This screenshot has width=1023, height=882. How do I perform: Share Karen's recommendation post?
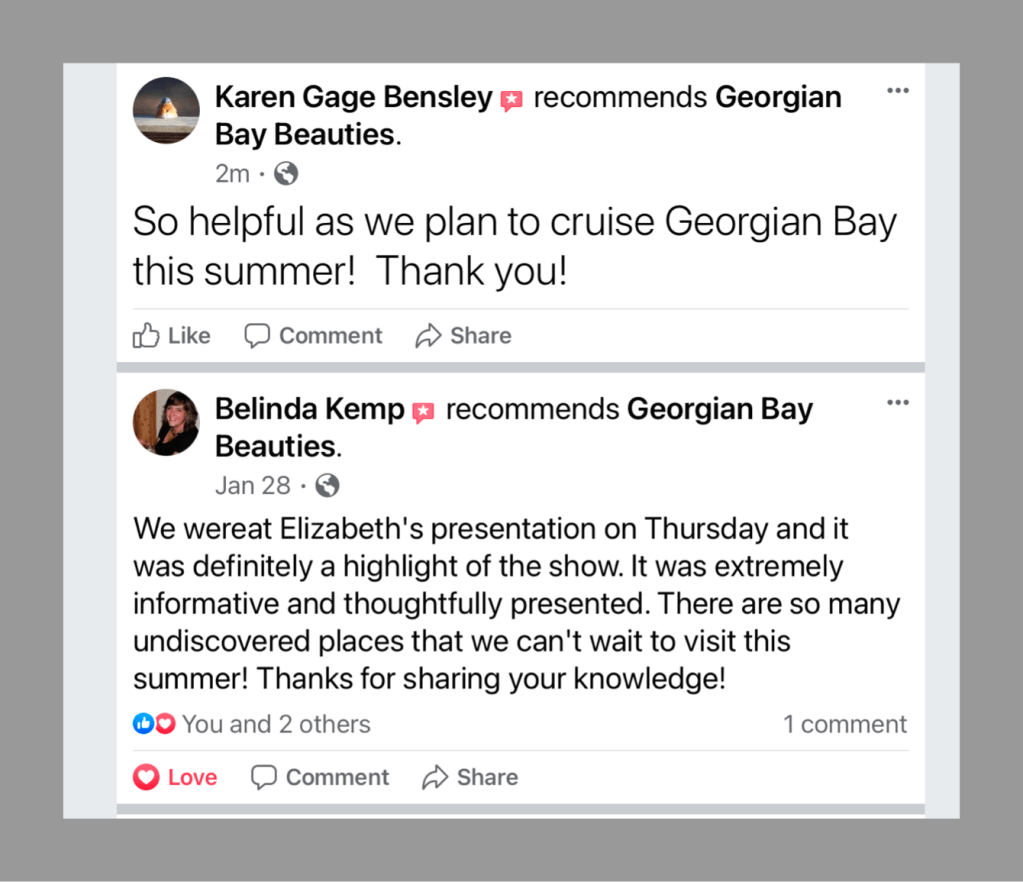coord(464,336)
